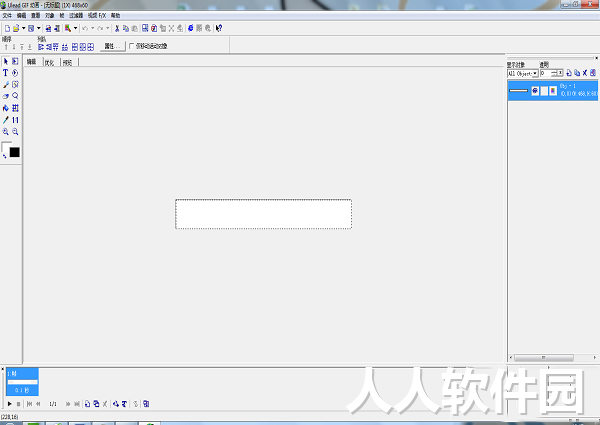Click the swap colors arrow icon
Viewport: 600px width, 425px height.
coord(5,156)
